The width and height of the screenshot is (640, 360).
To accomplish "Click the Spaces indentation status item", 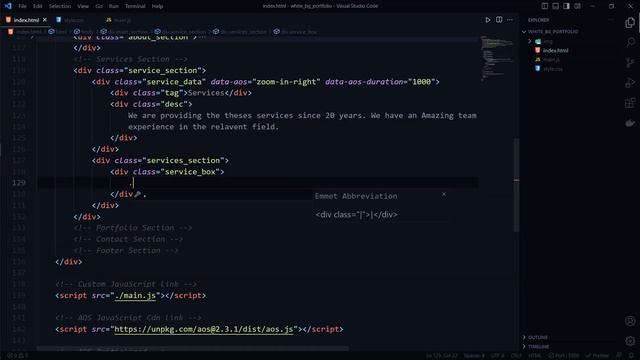I will 473,356.
